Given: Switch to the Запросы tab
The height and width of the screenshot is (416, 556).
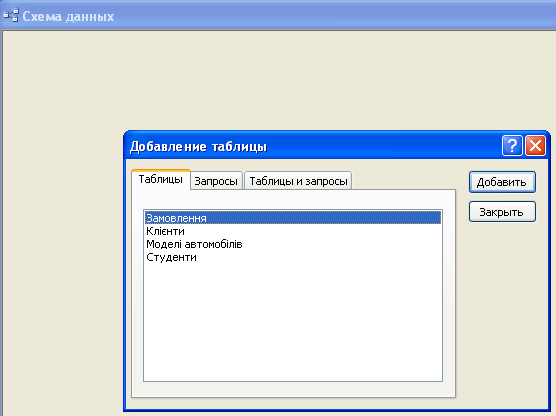Looking at the screenshot, I should coord(216,181).
